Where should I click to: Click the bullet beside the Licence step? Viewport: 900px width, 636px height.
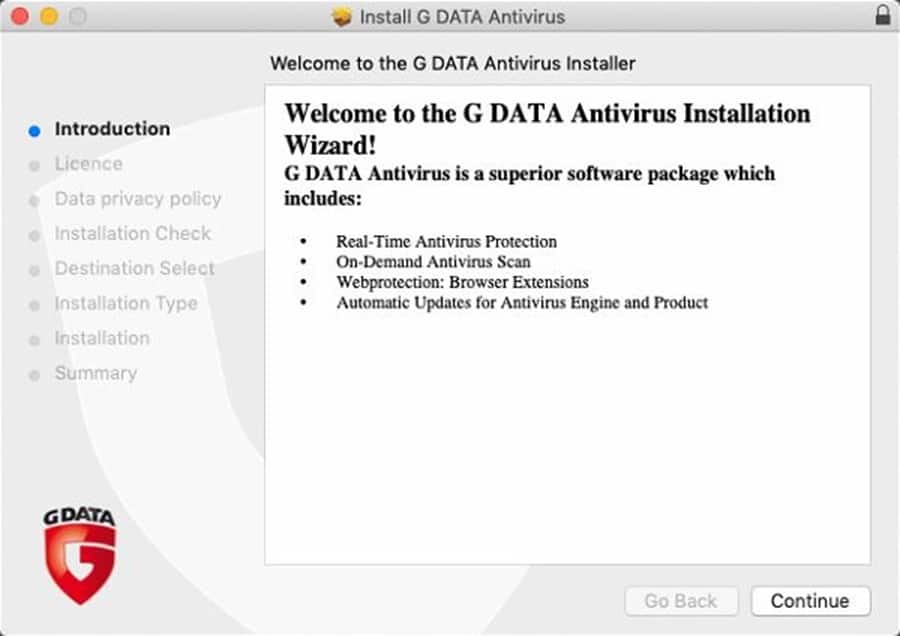pyautogui.click(x=35, y=164)
